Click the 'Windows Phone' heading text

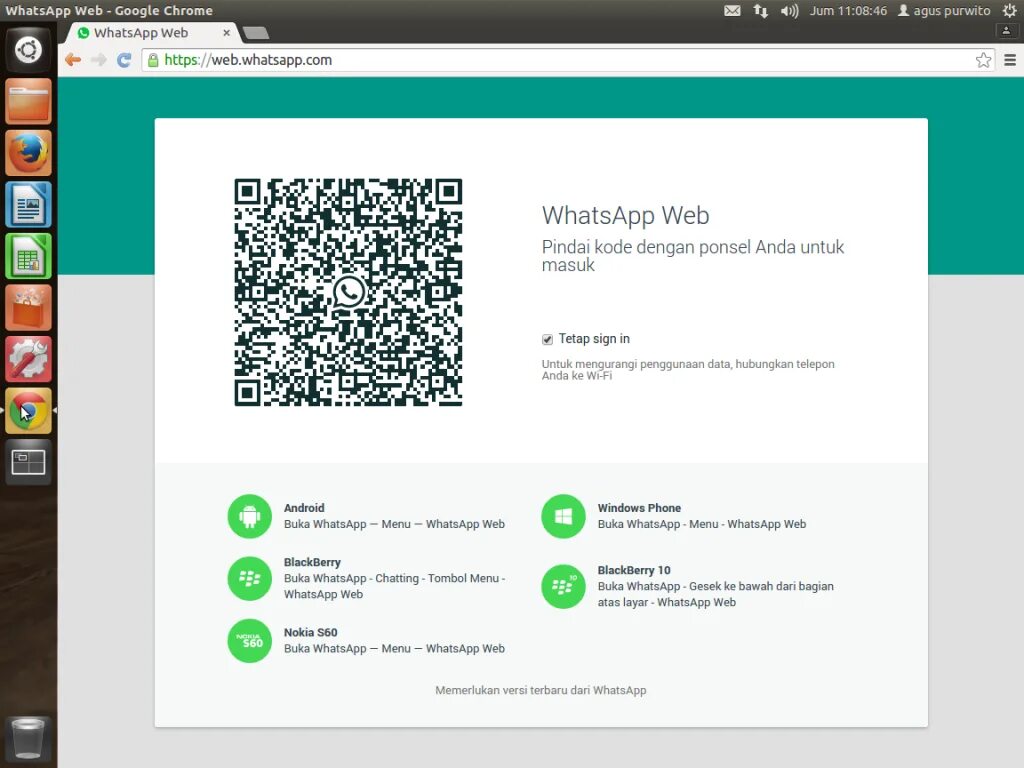(x=639, y=508)
